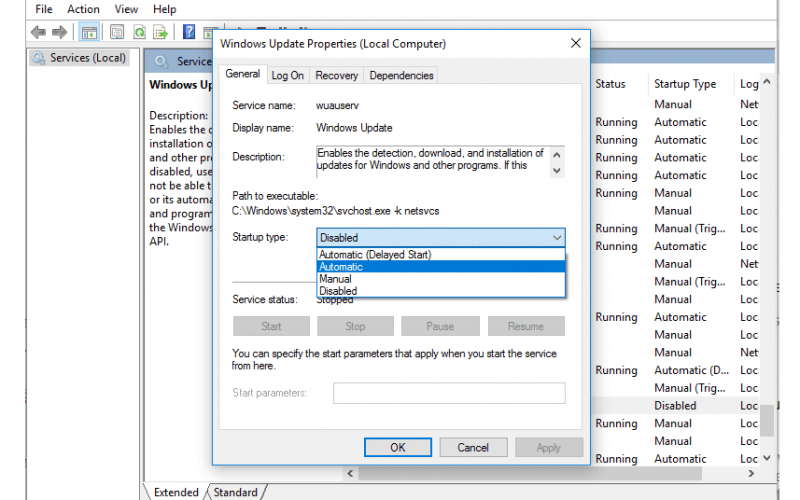800x500 pixels.
Task: Click the Cancel button
Action: coord(473,447)
